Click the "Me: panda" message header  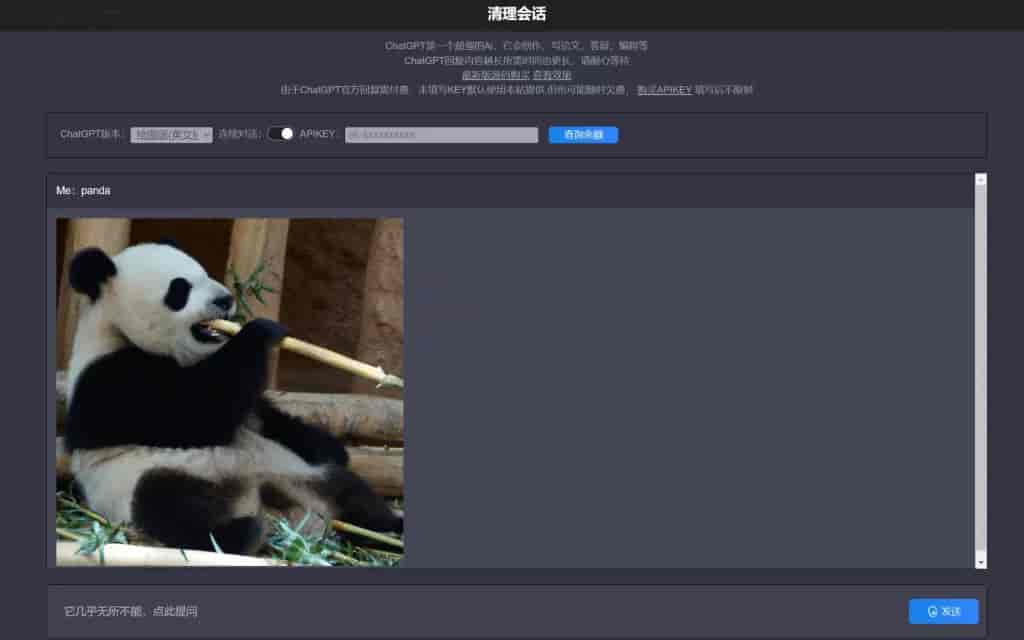tap(84, 190)
